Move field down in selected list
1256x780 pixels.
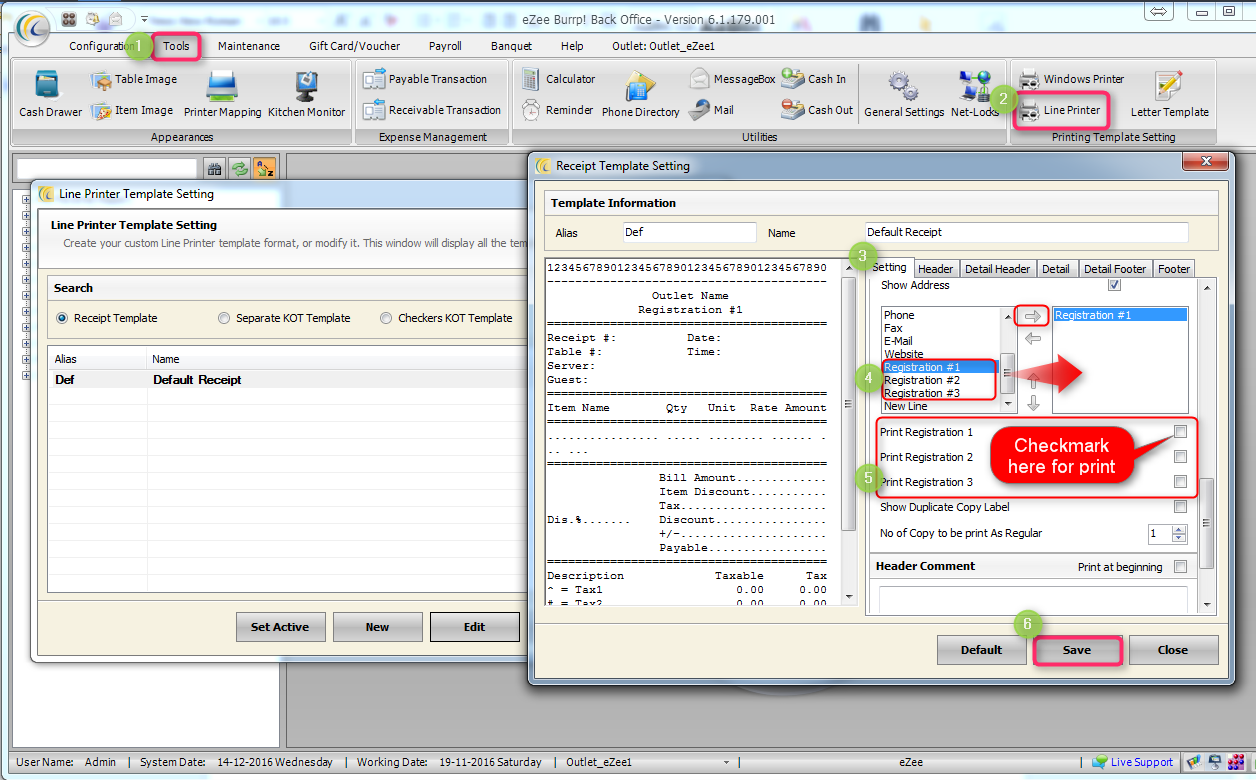click(x=1033, y=403)
